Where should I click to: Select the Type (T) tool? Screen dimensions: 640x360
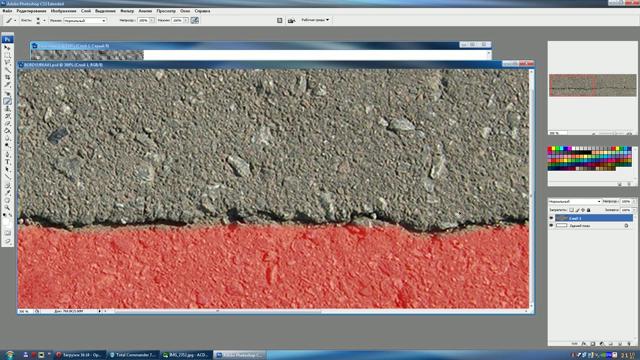[x=7, y=162]
